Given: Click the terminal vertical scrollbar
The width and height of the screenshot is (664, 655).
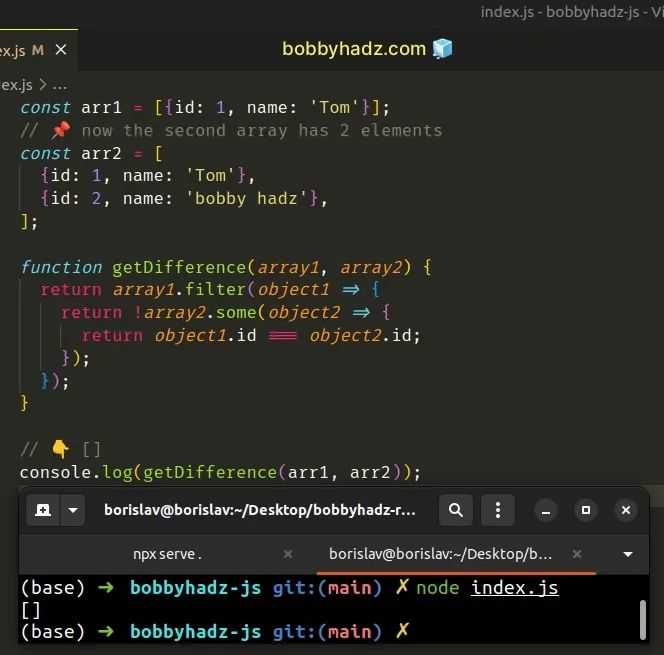Looking at the screenshot, I should click(643, 619).
